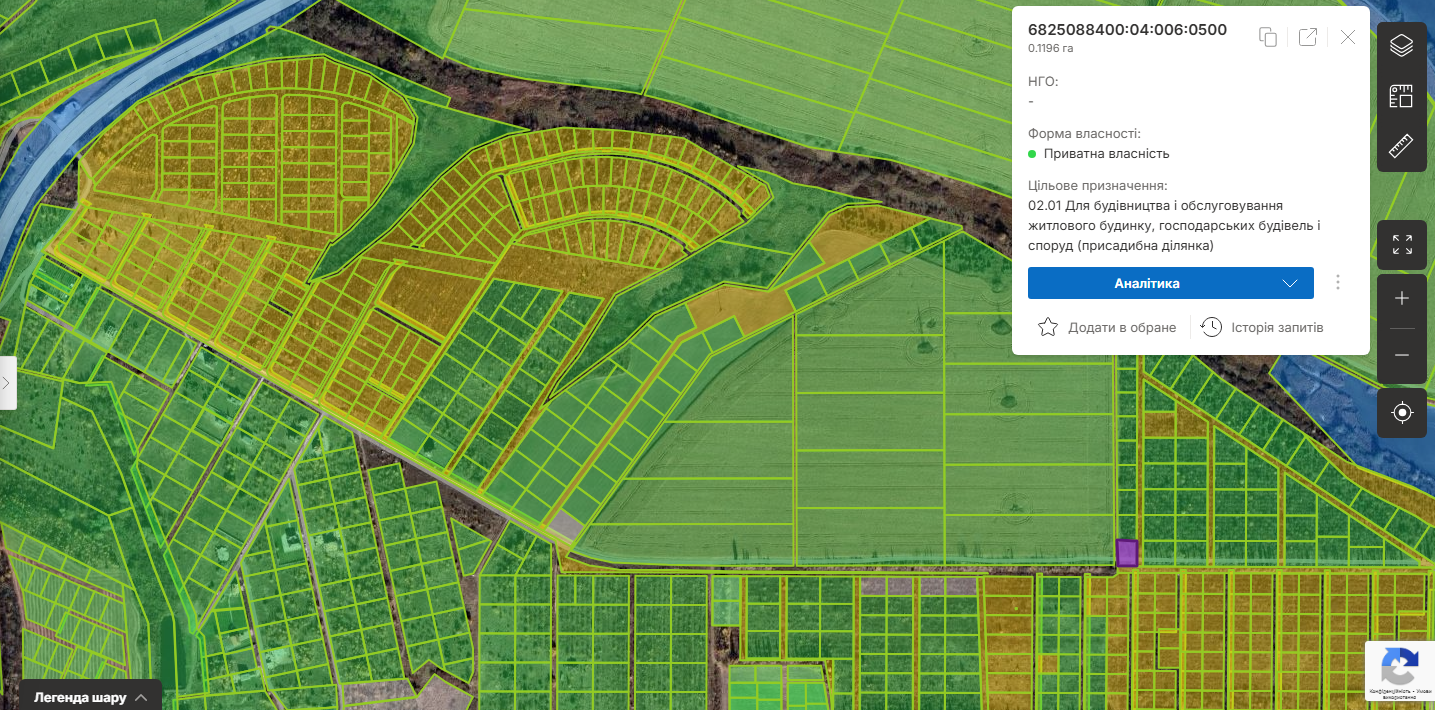Expand the Легенда шару panel
The image size is (1435, 710).
(x=90, y=697)
